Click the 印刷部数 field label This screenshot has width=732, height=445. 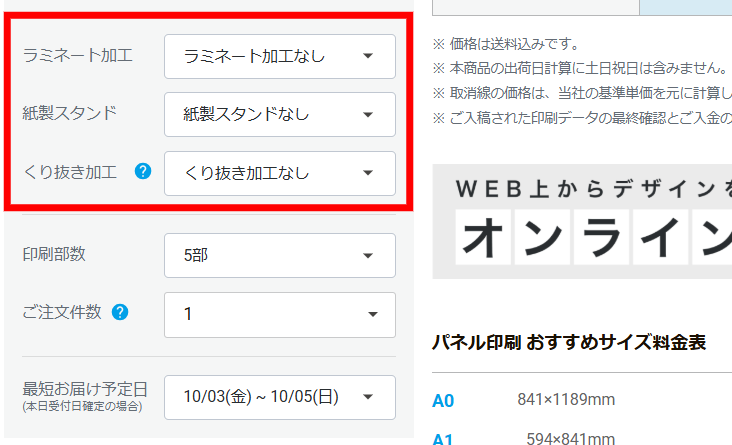pos(54,254)
